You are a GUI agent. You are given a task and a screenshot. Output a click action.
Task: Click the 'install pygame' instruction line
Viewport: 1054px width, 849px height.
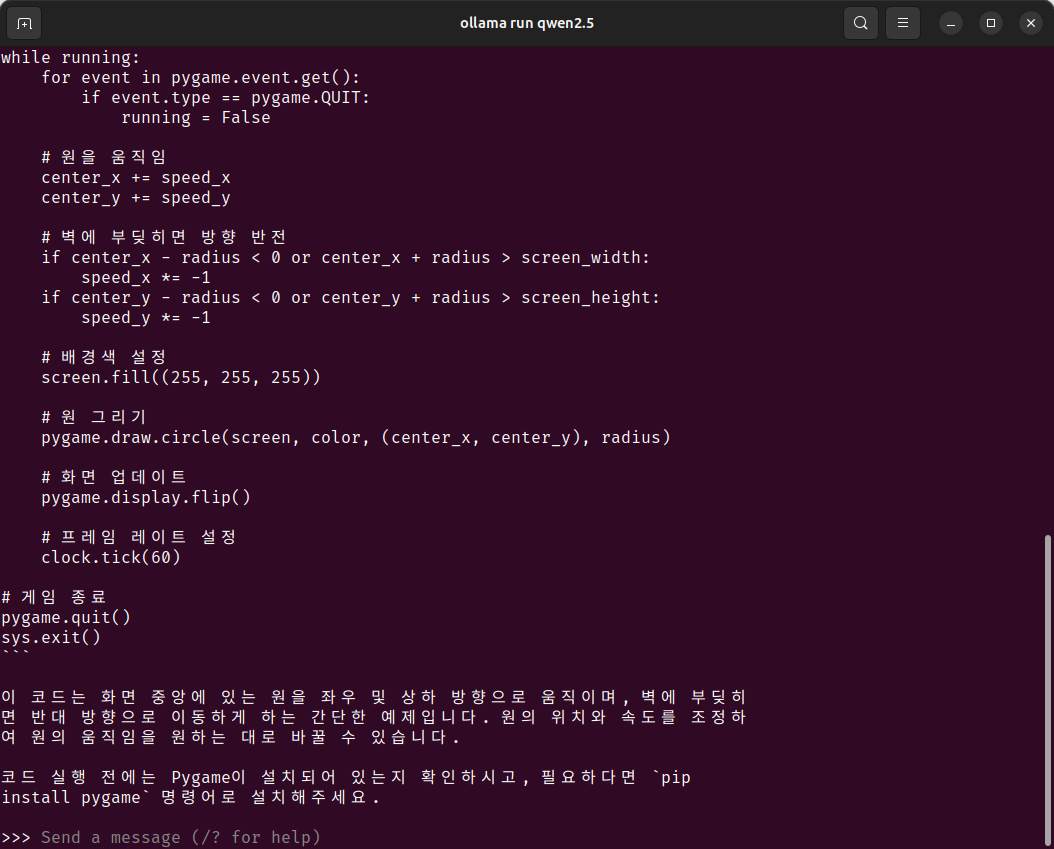coord(190,798)
